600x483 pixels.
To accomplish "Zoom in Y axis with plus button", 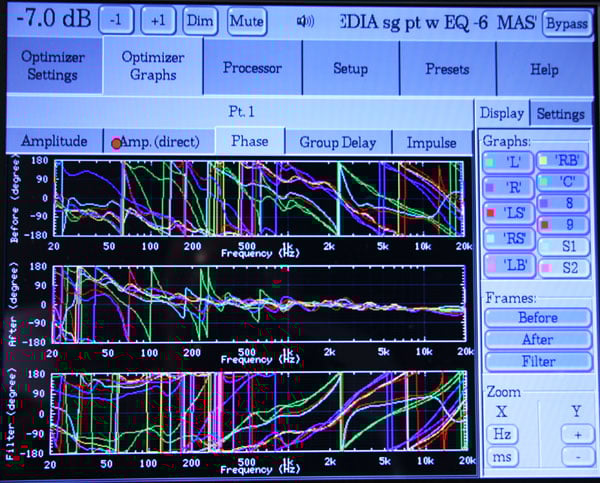I will [x=575, y=434].
